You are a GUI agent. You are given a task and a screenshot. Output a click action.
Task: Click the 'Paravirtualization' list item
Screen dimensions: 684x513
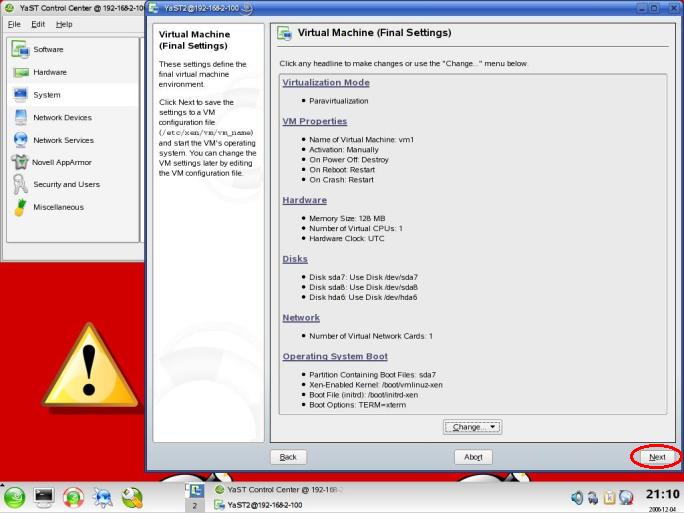339,101
